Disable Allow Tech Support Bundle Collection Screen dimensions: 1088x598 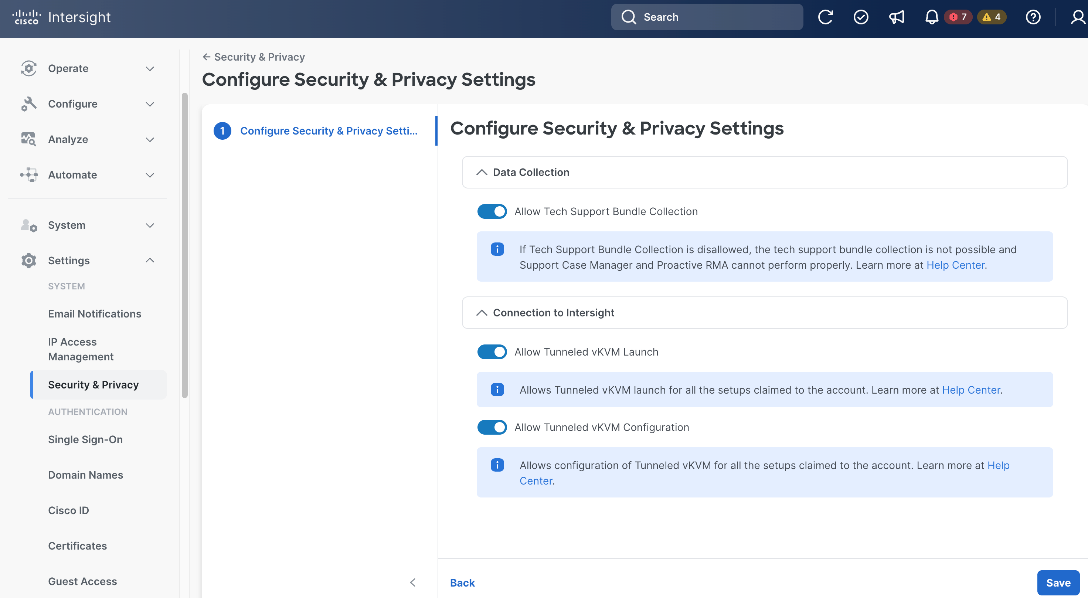click(492, 212)
